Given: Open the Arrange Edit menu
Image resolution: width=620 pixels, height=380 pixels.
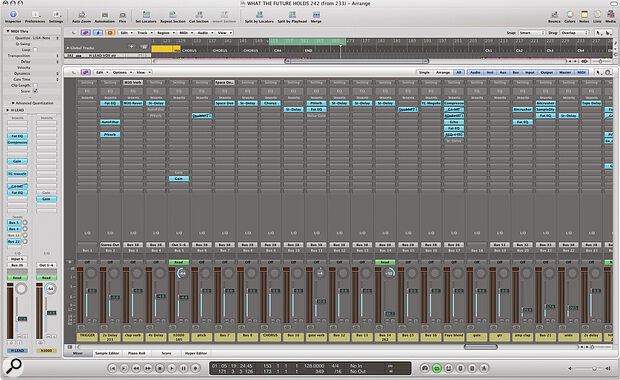Looking at the screenshot, I should pos(126,33).
